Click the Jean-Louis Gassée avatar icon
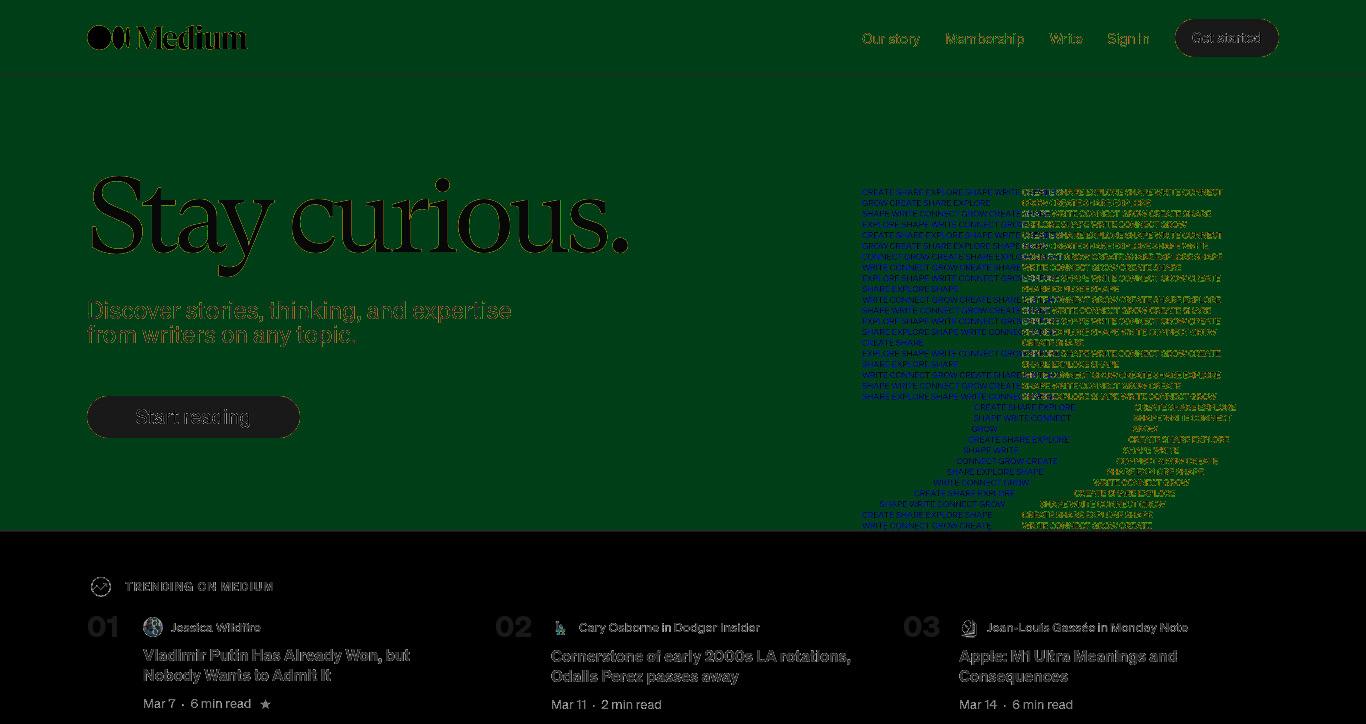The height and width of the screenshot is (724, 1366). (x=969, y=628)
